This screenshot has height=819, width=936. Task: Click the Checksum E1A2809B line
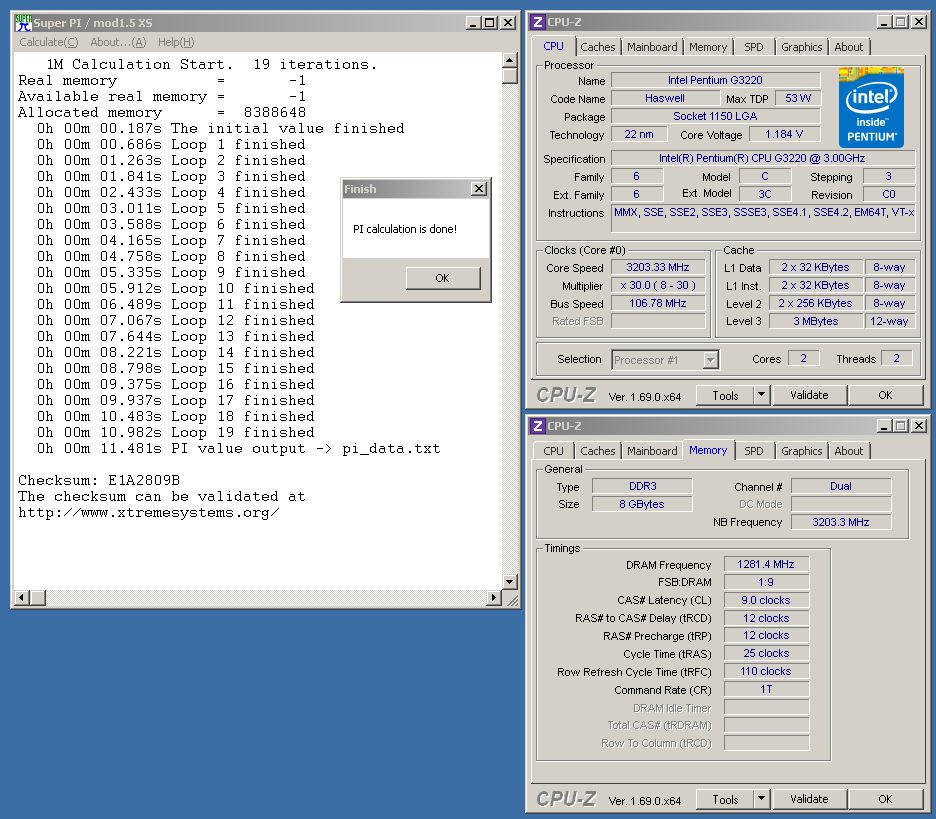click(x=98, y=481)
